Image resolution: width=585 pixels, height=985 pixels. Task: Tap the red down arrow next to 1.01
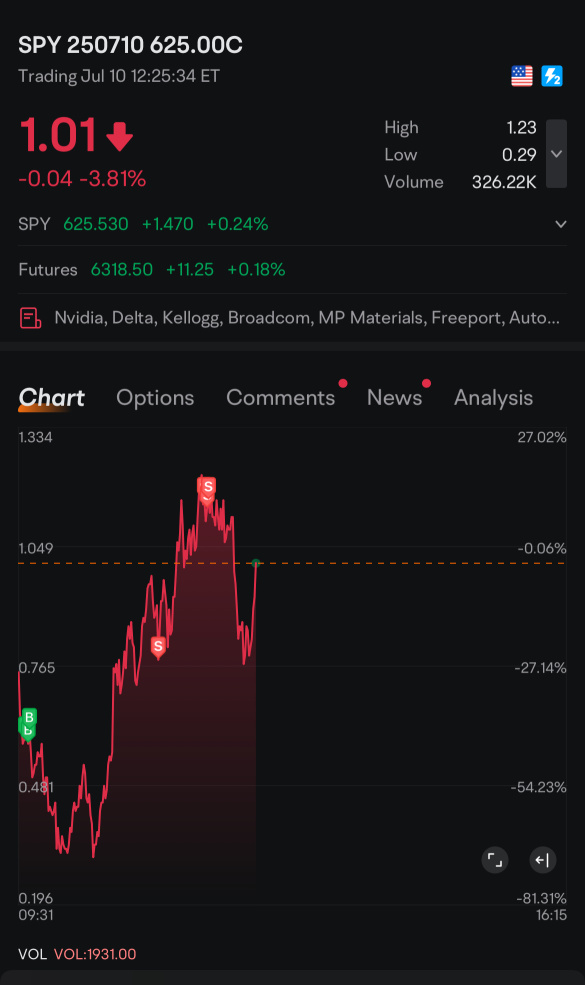click(x=119, y=136)
